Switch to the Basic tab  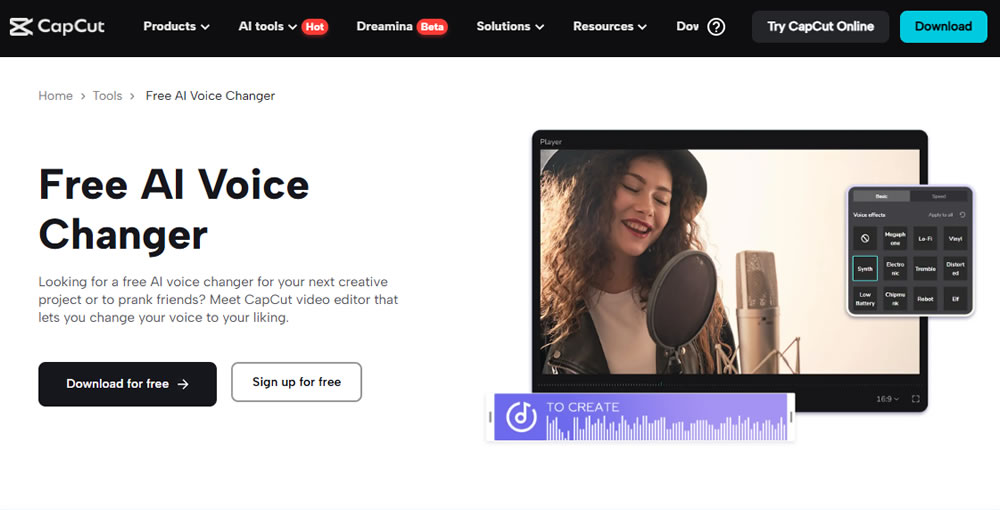(881, 196)
